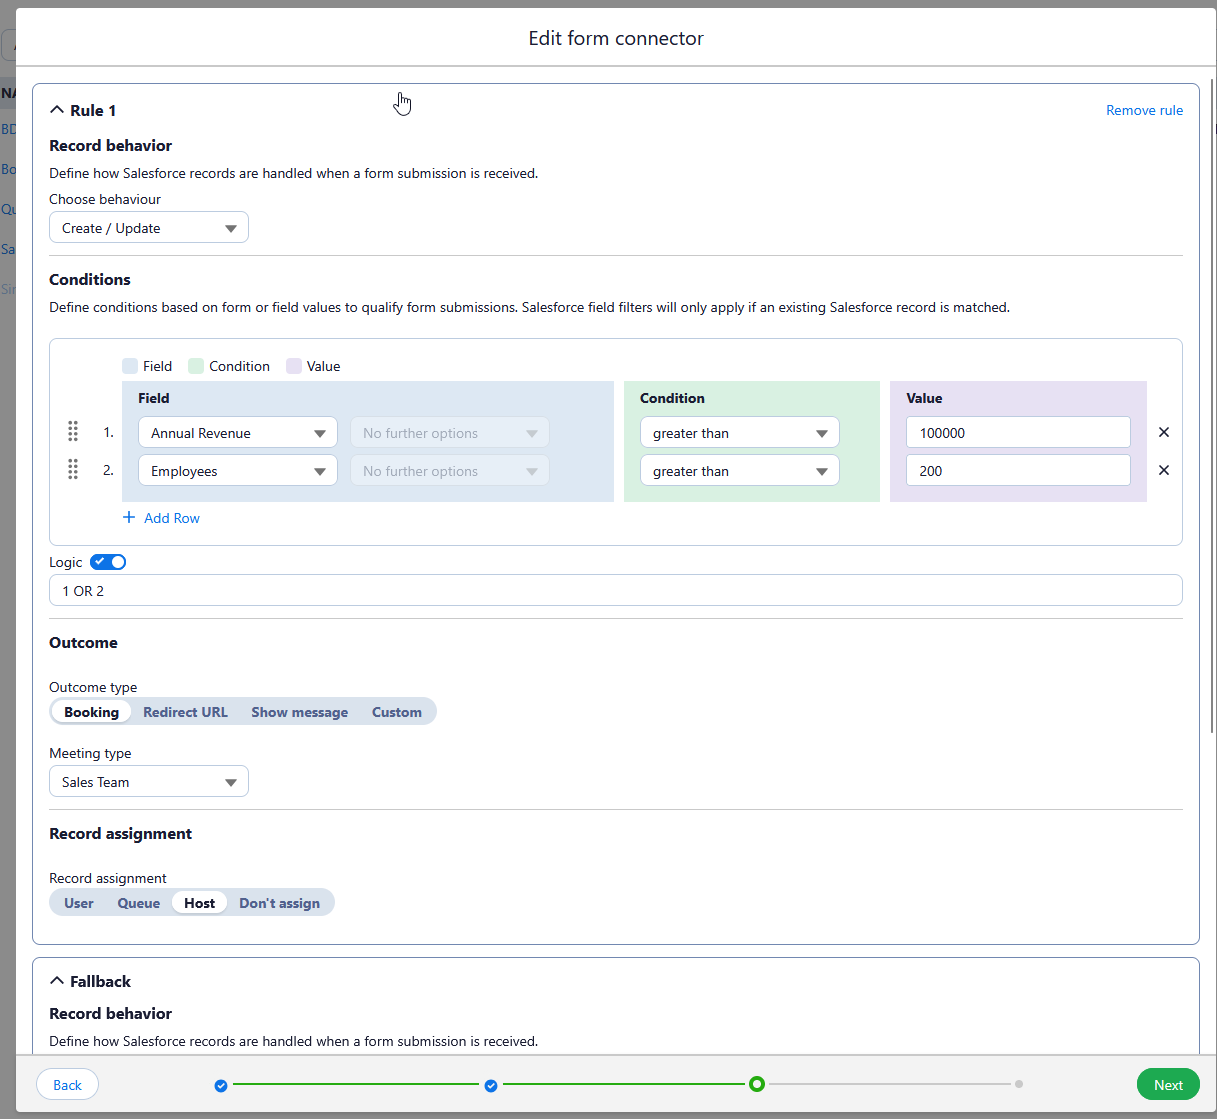Screen dimensions: 1217x1119
Task: Jump to the second completed progress step
Action: pyautogui.click(x=491, y=1085)
